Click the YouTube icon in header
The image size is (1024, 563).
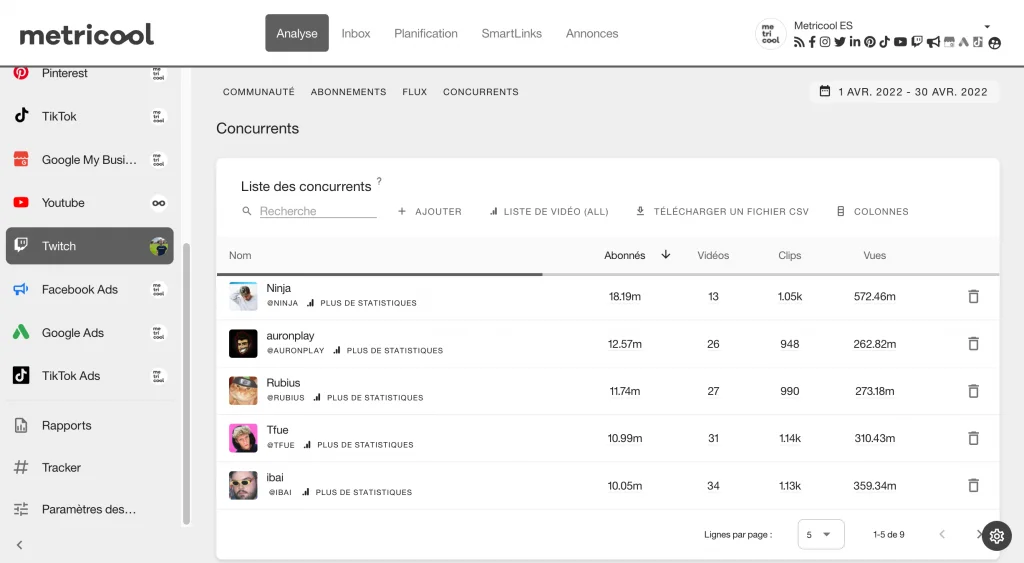(x=900, y=42)
